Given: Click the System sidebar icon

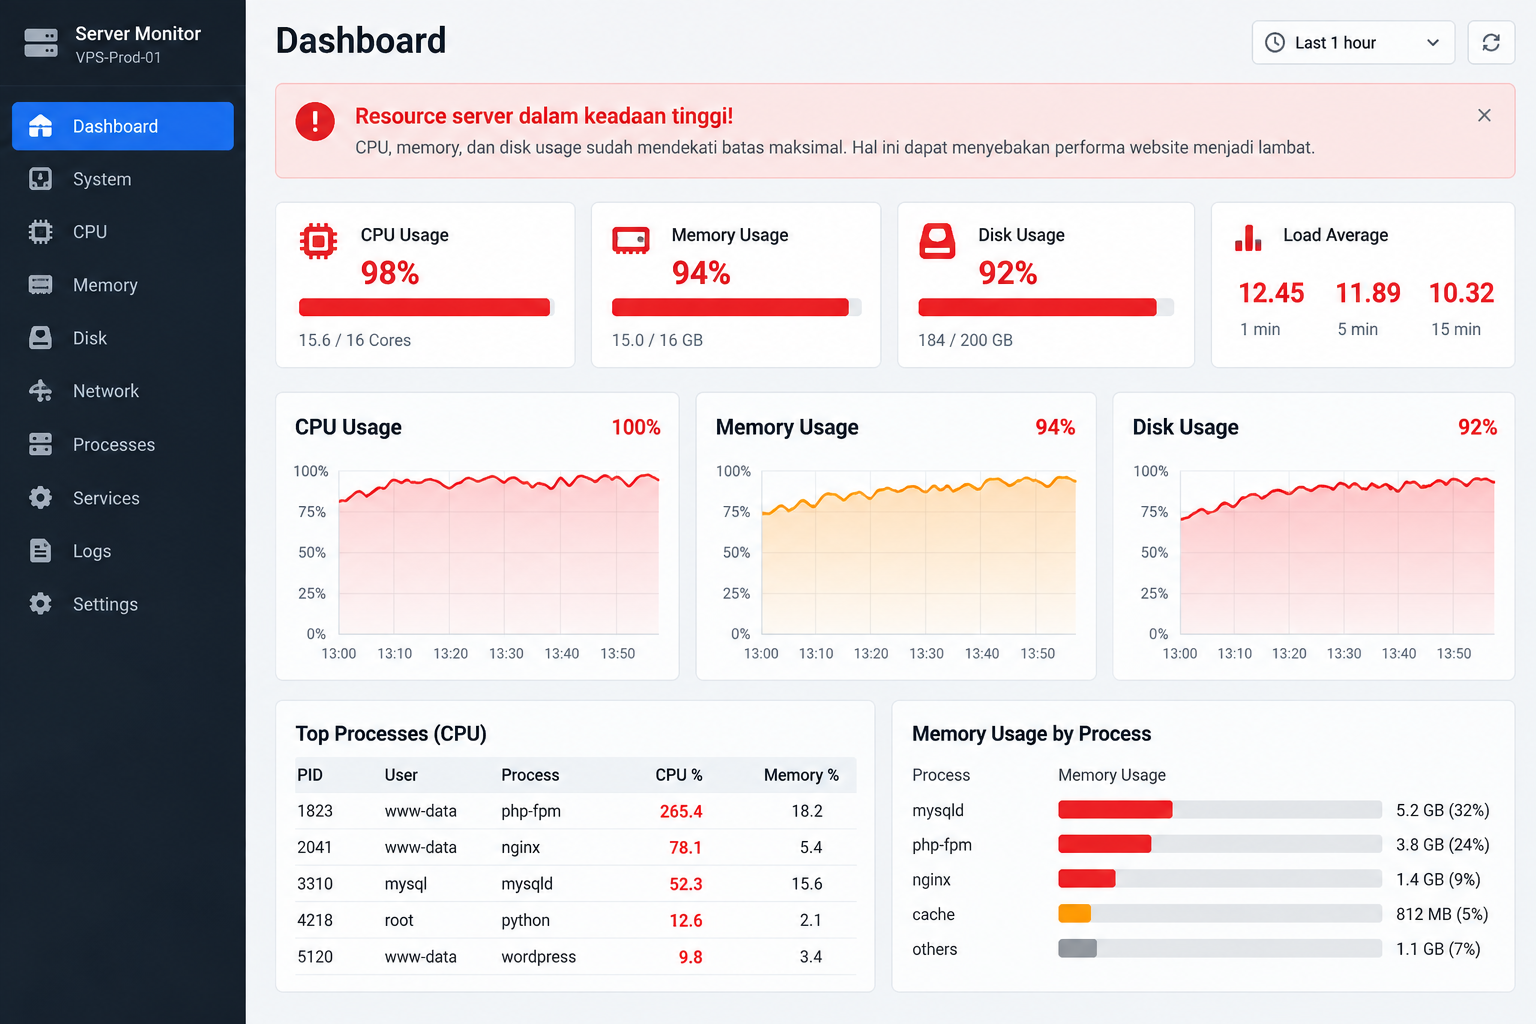Looking at the screenshot, I should tap(40, 179).
